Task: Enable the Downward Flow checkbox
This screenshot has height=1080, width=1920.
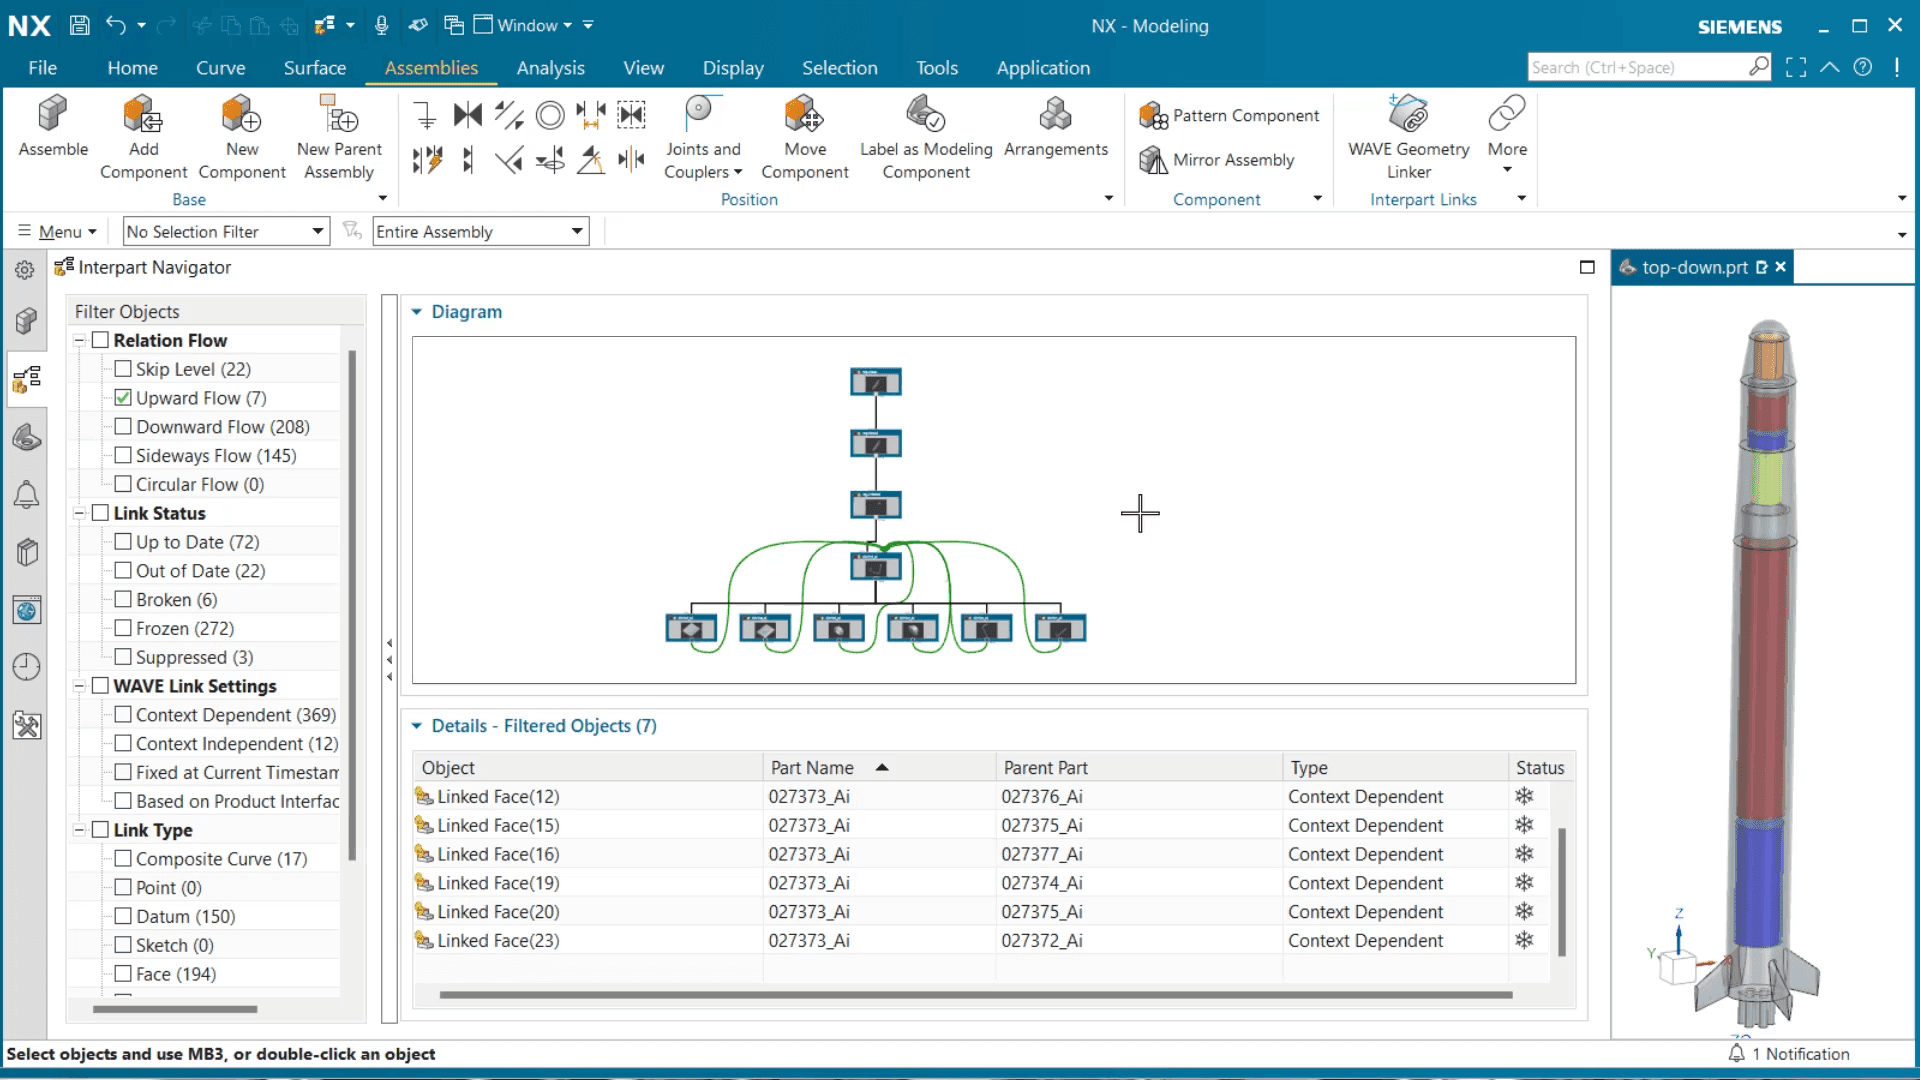Action: click(x=123, y=426)
